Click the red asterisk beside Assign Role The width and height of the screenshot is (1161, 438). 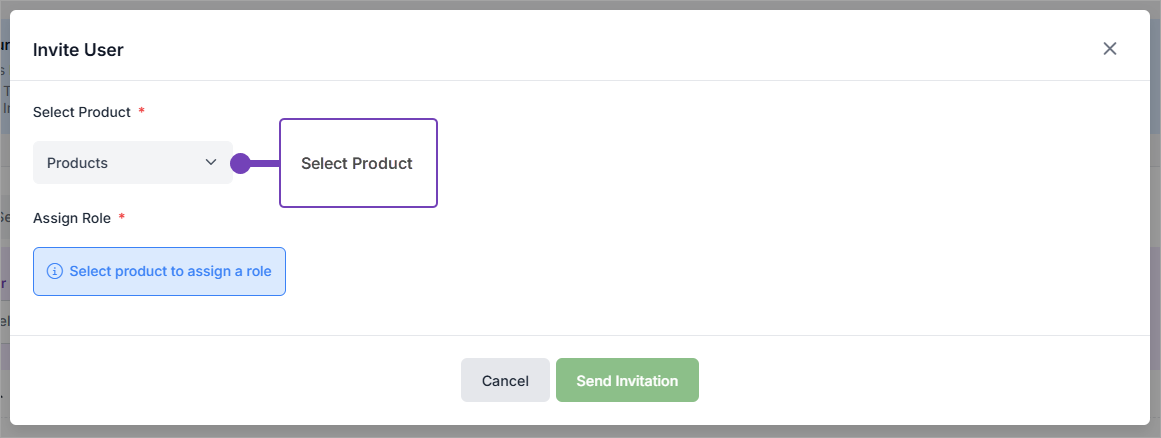coord(122,218)
